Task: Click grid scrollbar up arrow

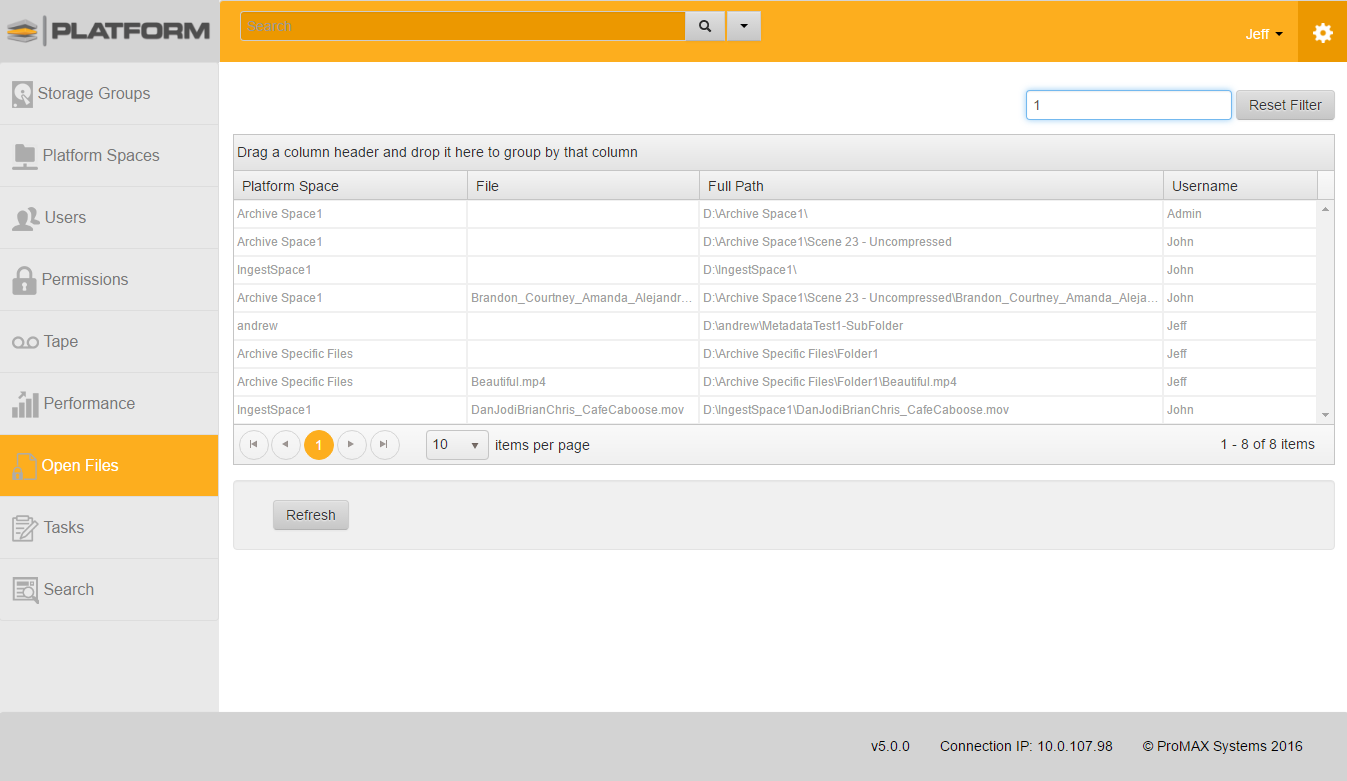Action: 1326,209
